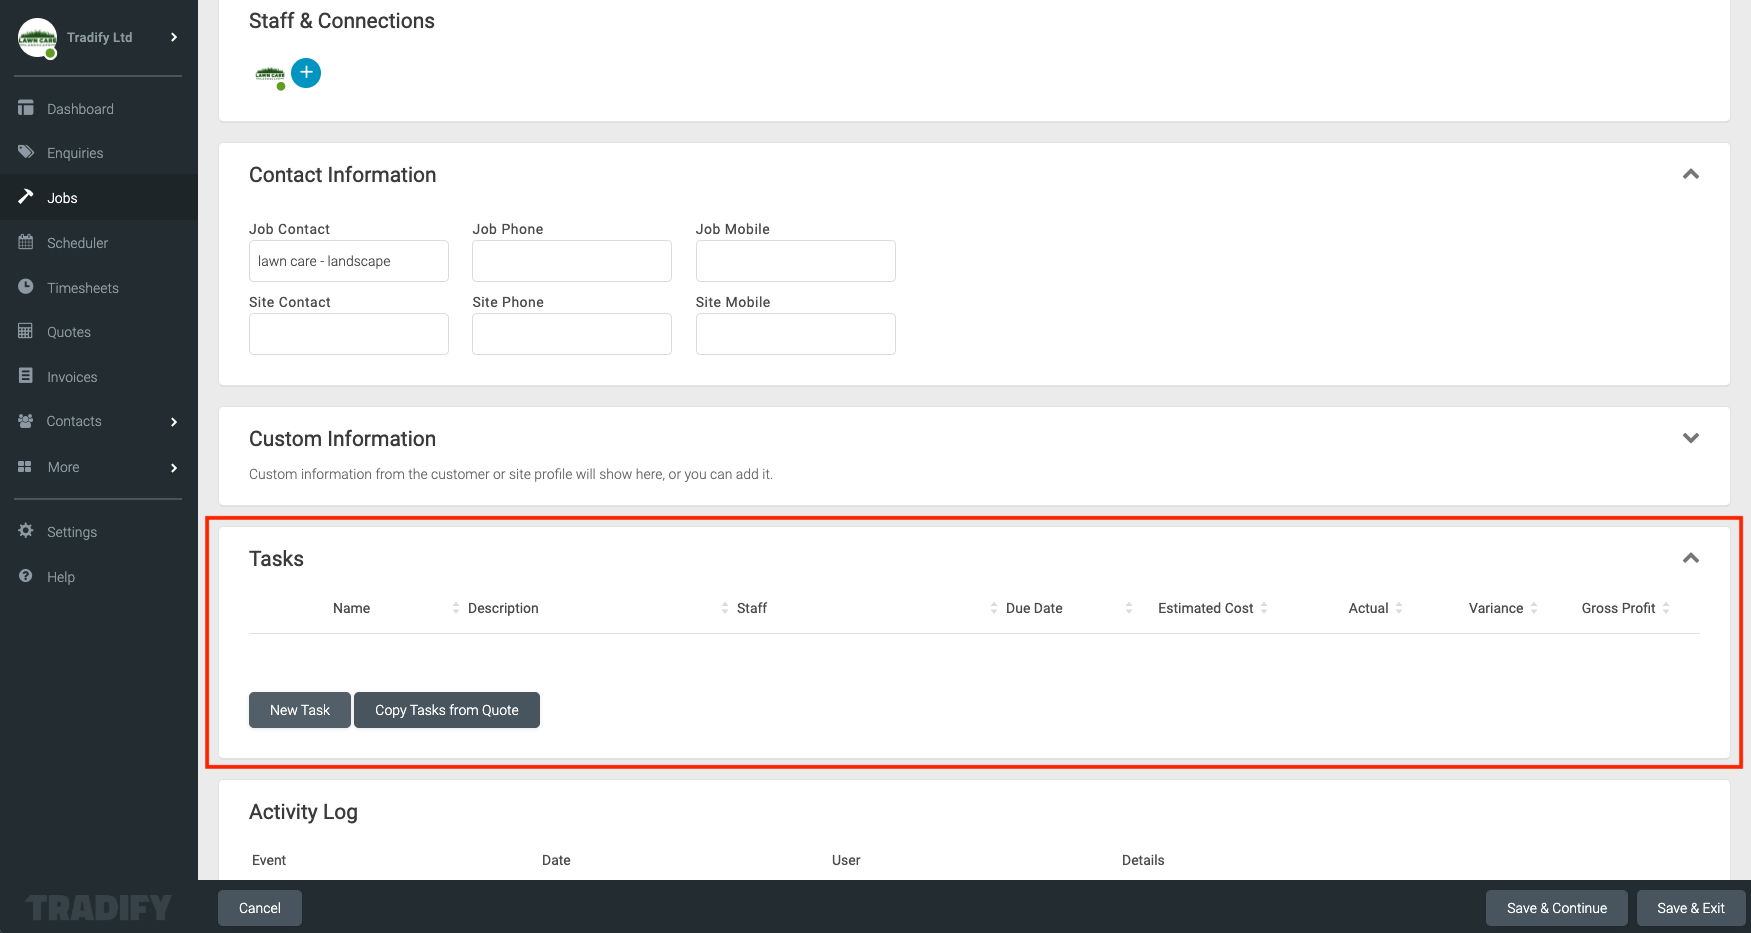Open Contacts via the people icon
Image resolution: width=1751 pixels, height=933 pixels.
pyautogui.click(x=25, y=421)
